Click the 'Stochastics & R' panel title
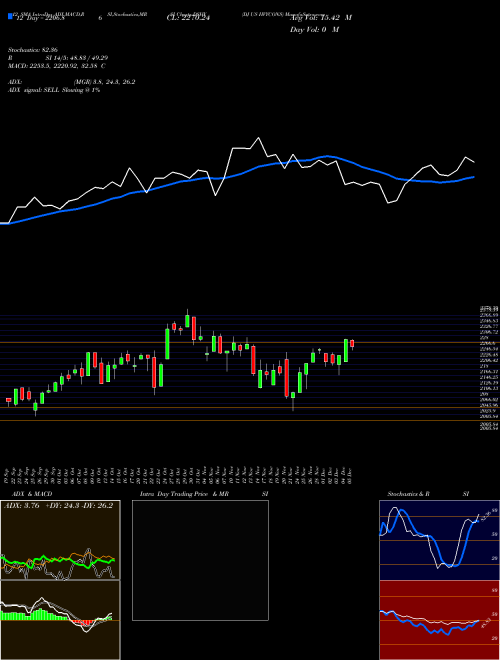 [408, 494]
